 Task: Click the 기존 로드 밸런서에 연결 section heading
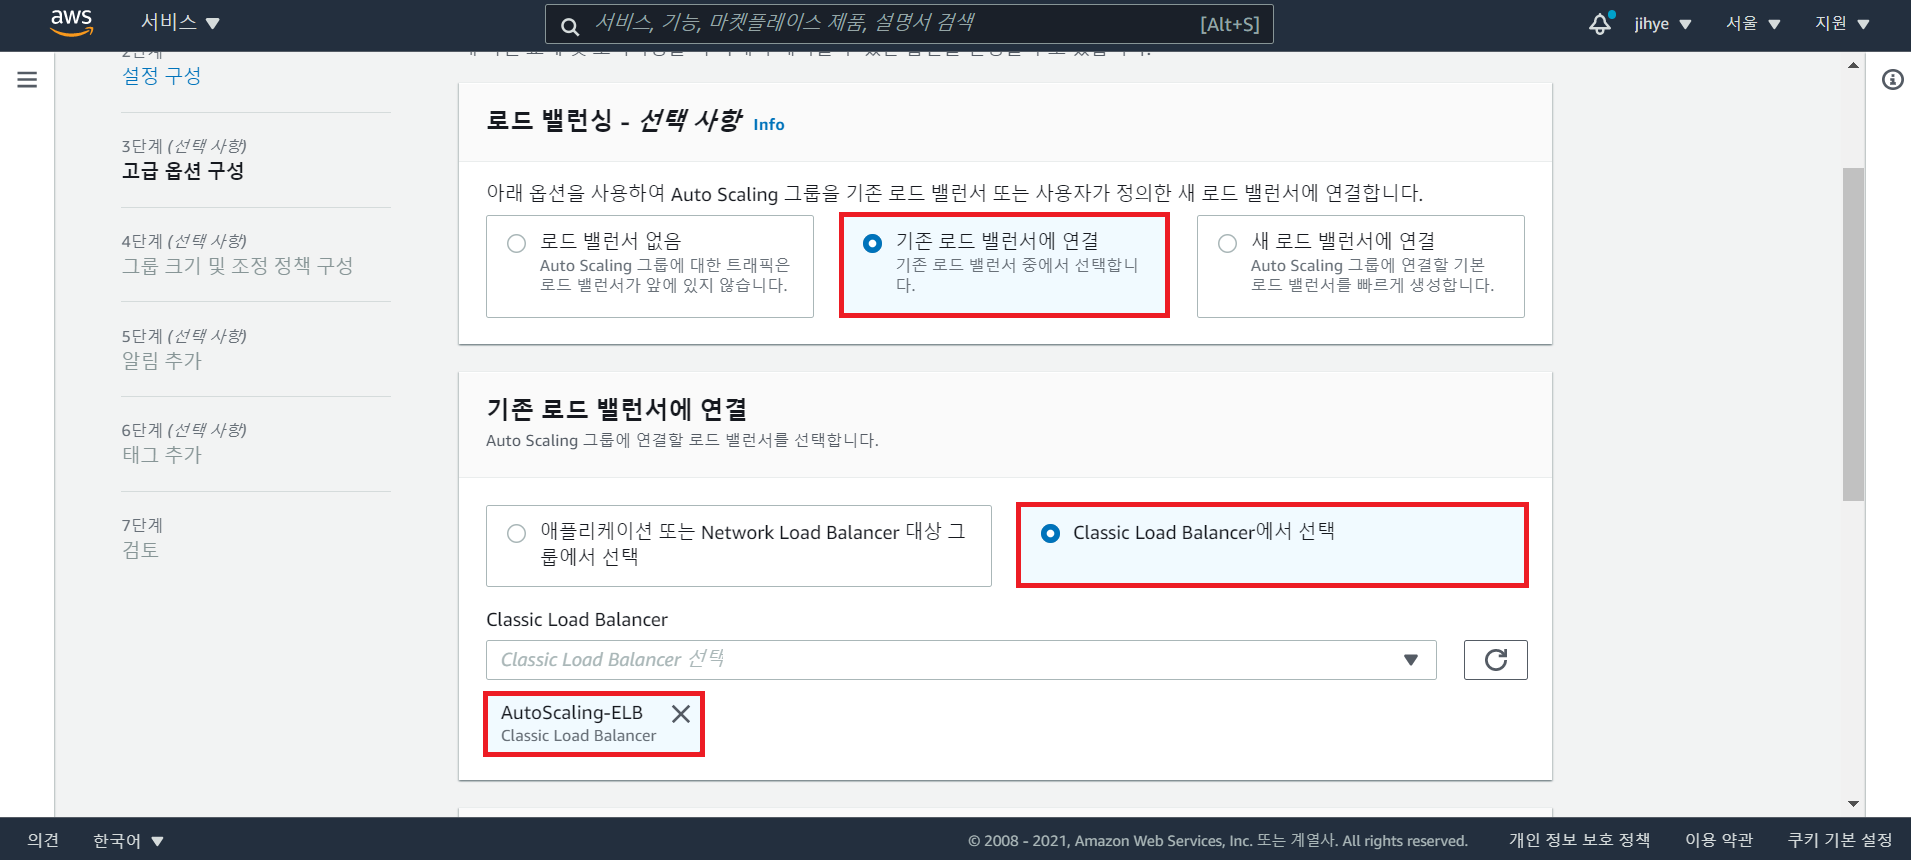(616, 409)
